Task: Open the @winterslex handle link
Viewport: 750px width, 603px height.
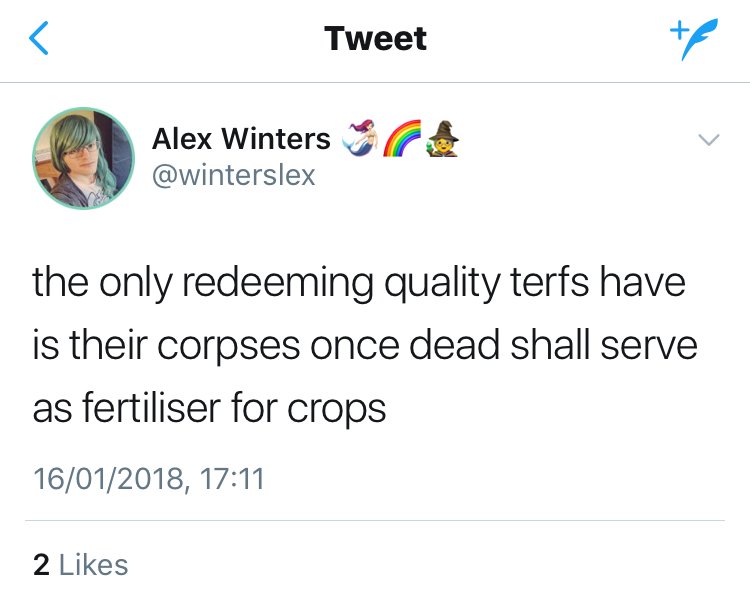Action: pos(233,175)
